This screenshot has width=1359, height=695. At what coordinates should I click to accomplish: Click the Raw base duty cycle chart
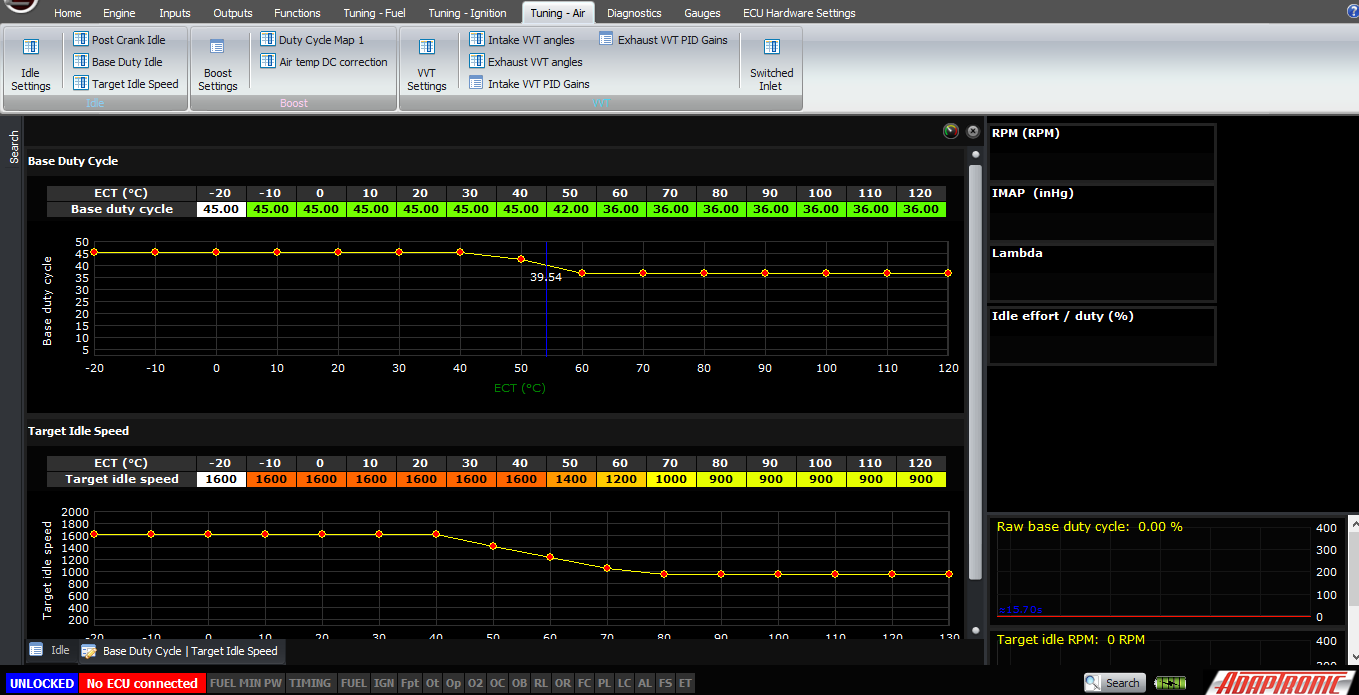(x=1168, y=571)
